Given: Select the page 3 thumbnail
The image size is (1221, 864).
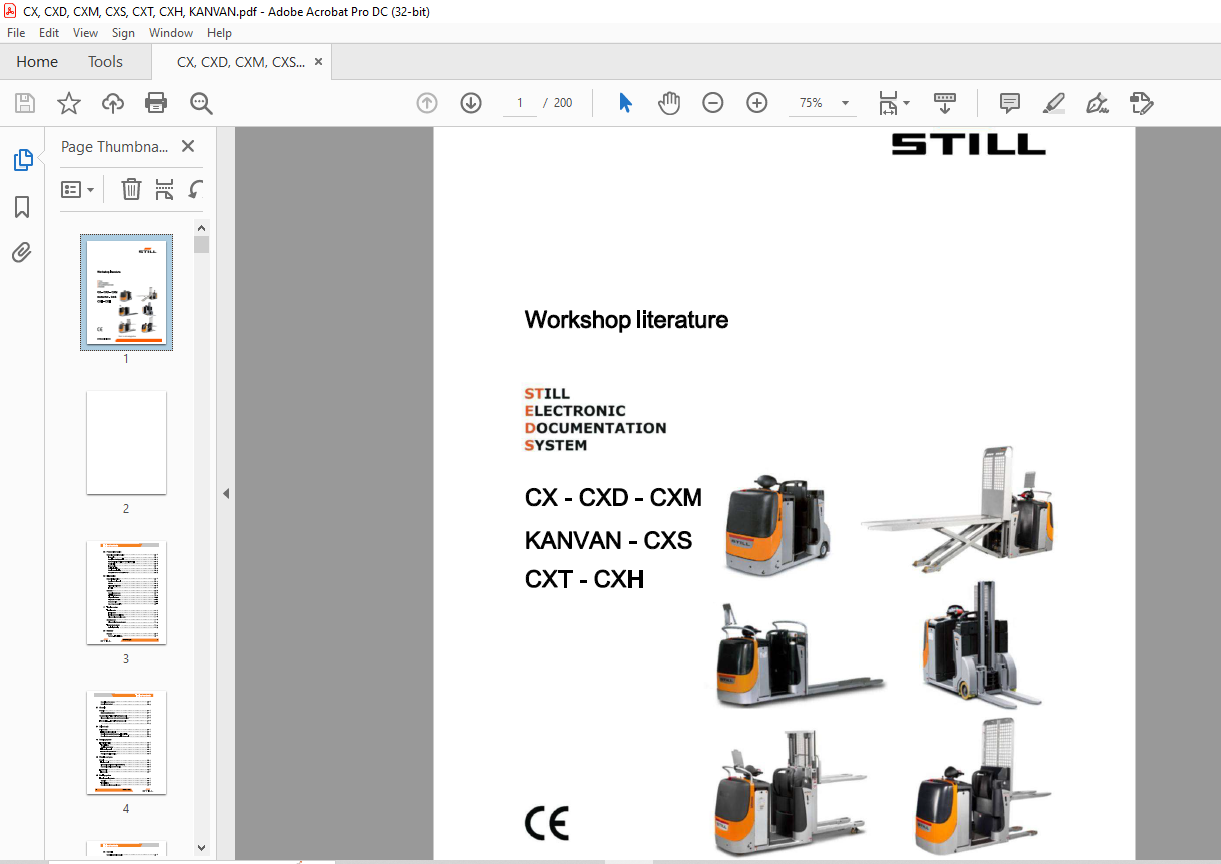Looking at the screenshot, I should 126,593.
